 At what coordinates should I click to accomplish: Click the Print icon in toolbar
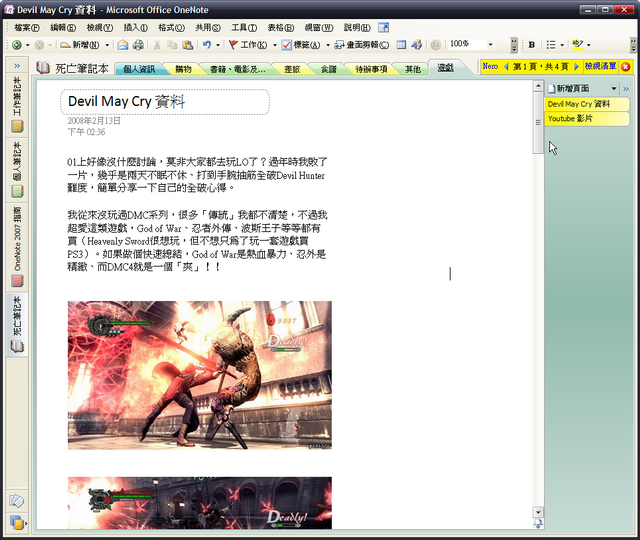tap(138, 45)
